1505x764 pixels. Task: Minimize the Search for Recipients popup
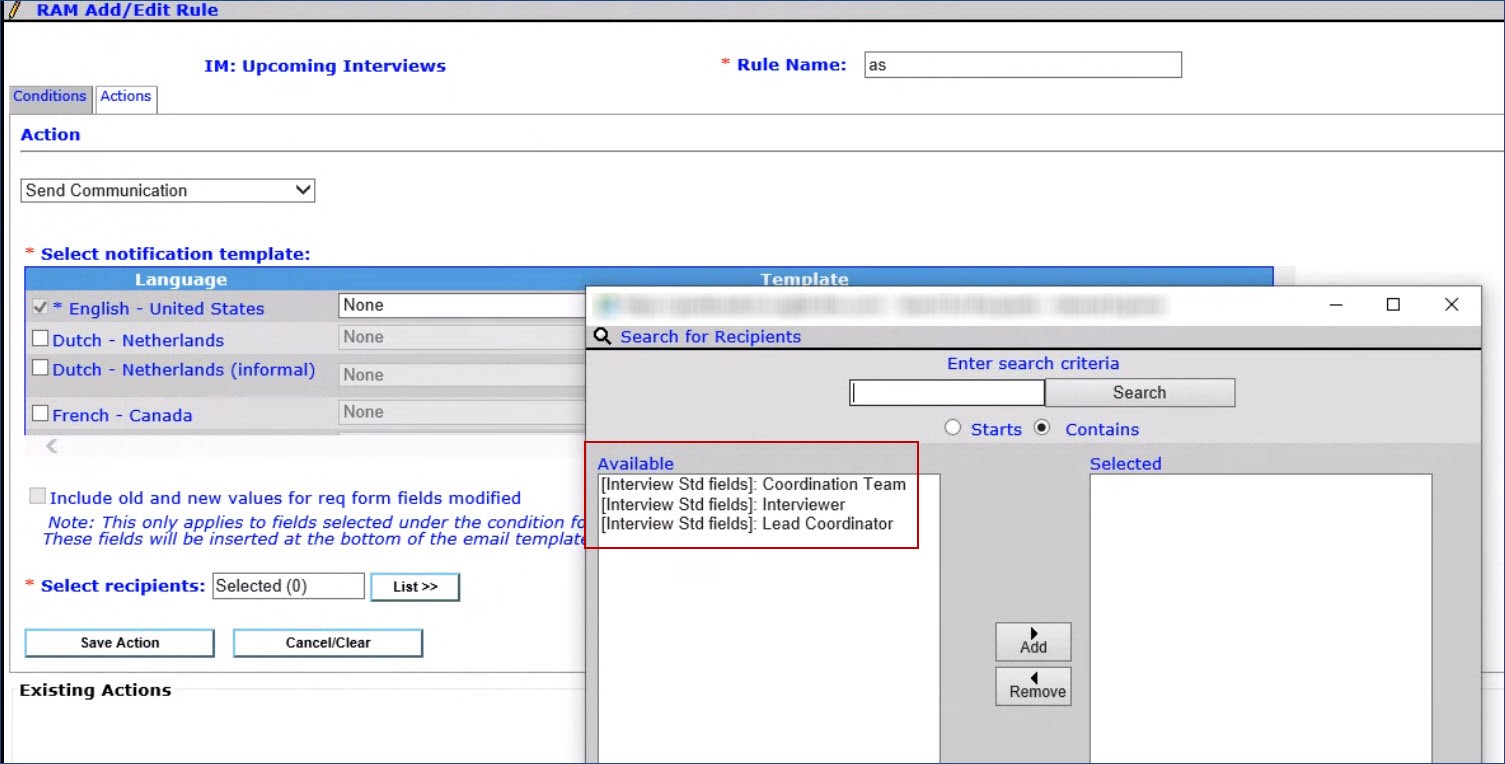coord(1335,305)
